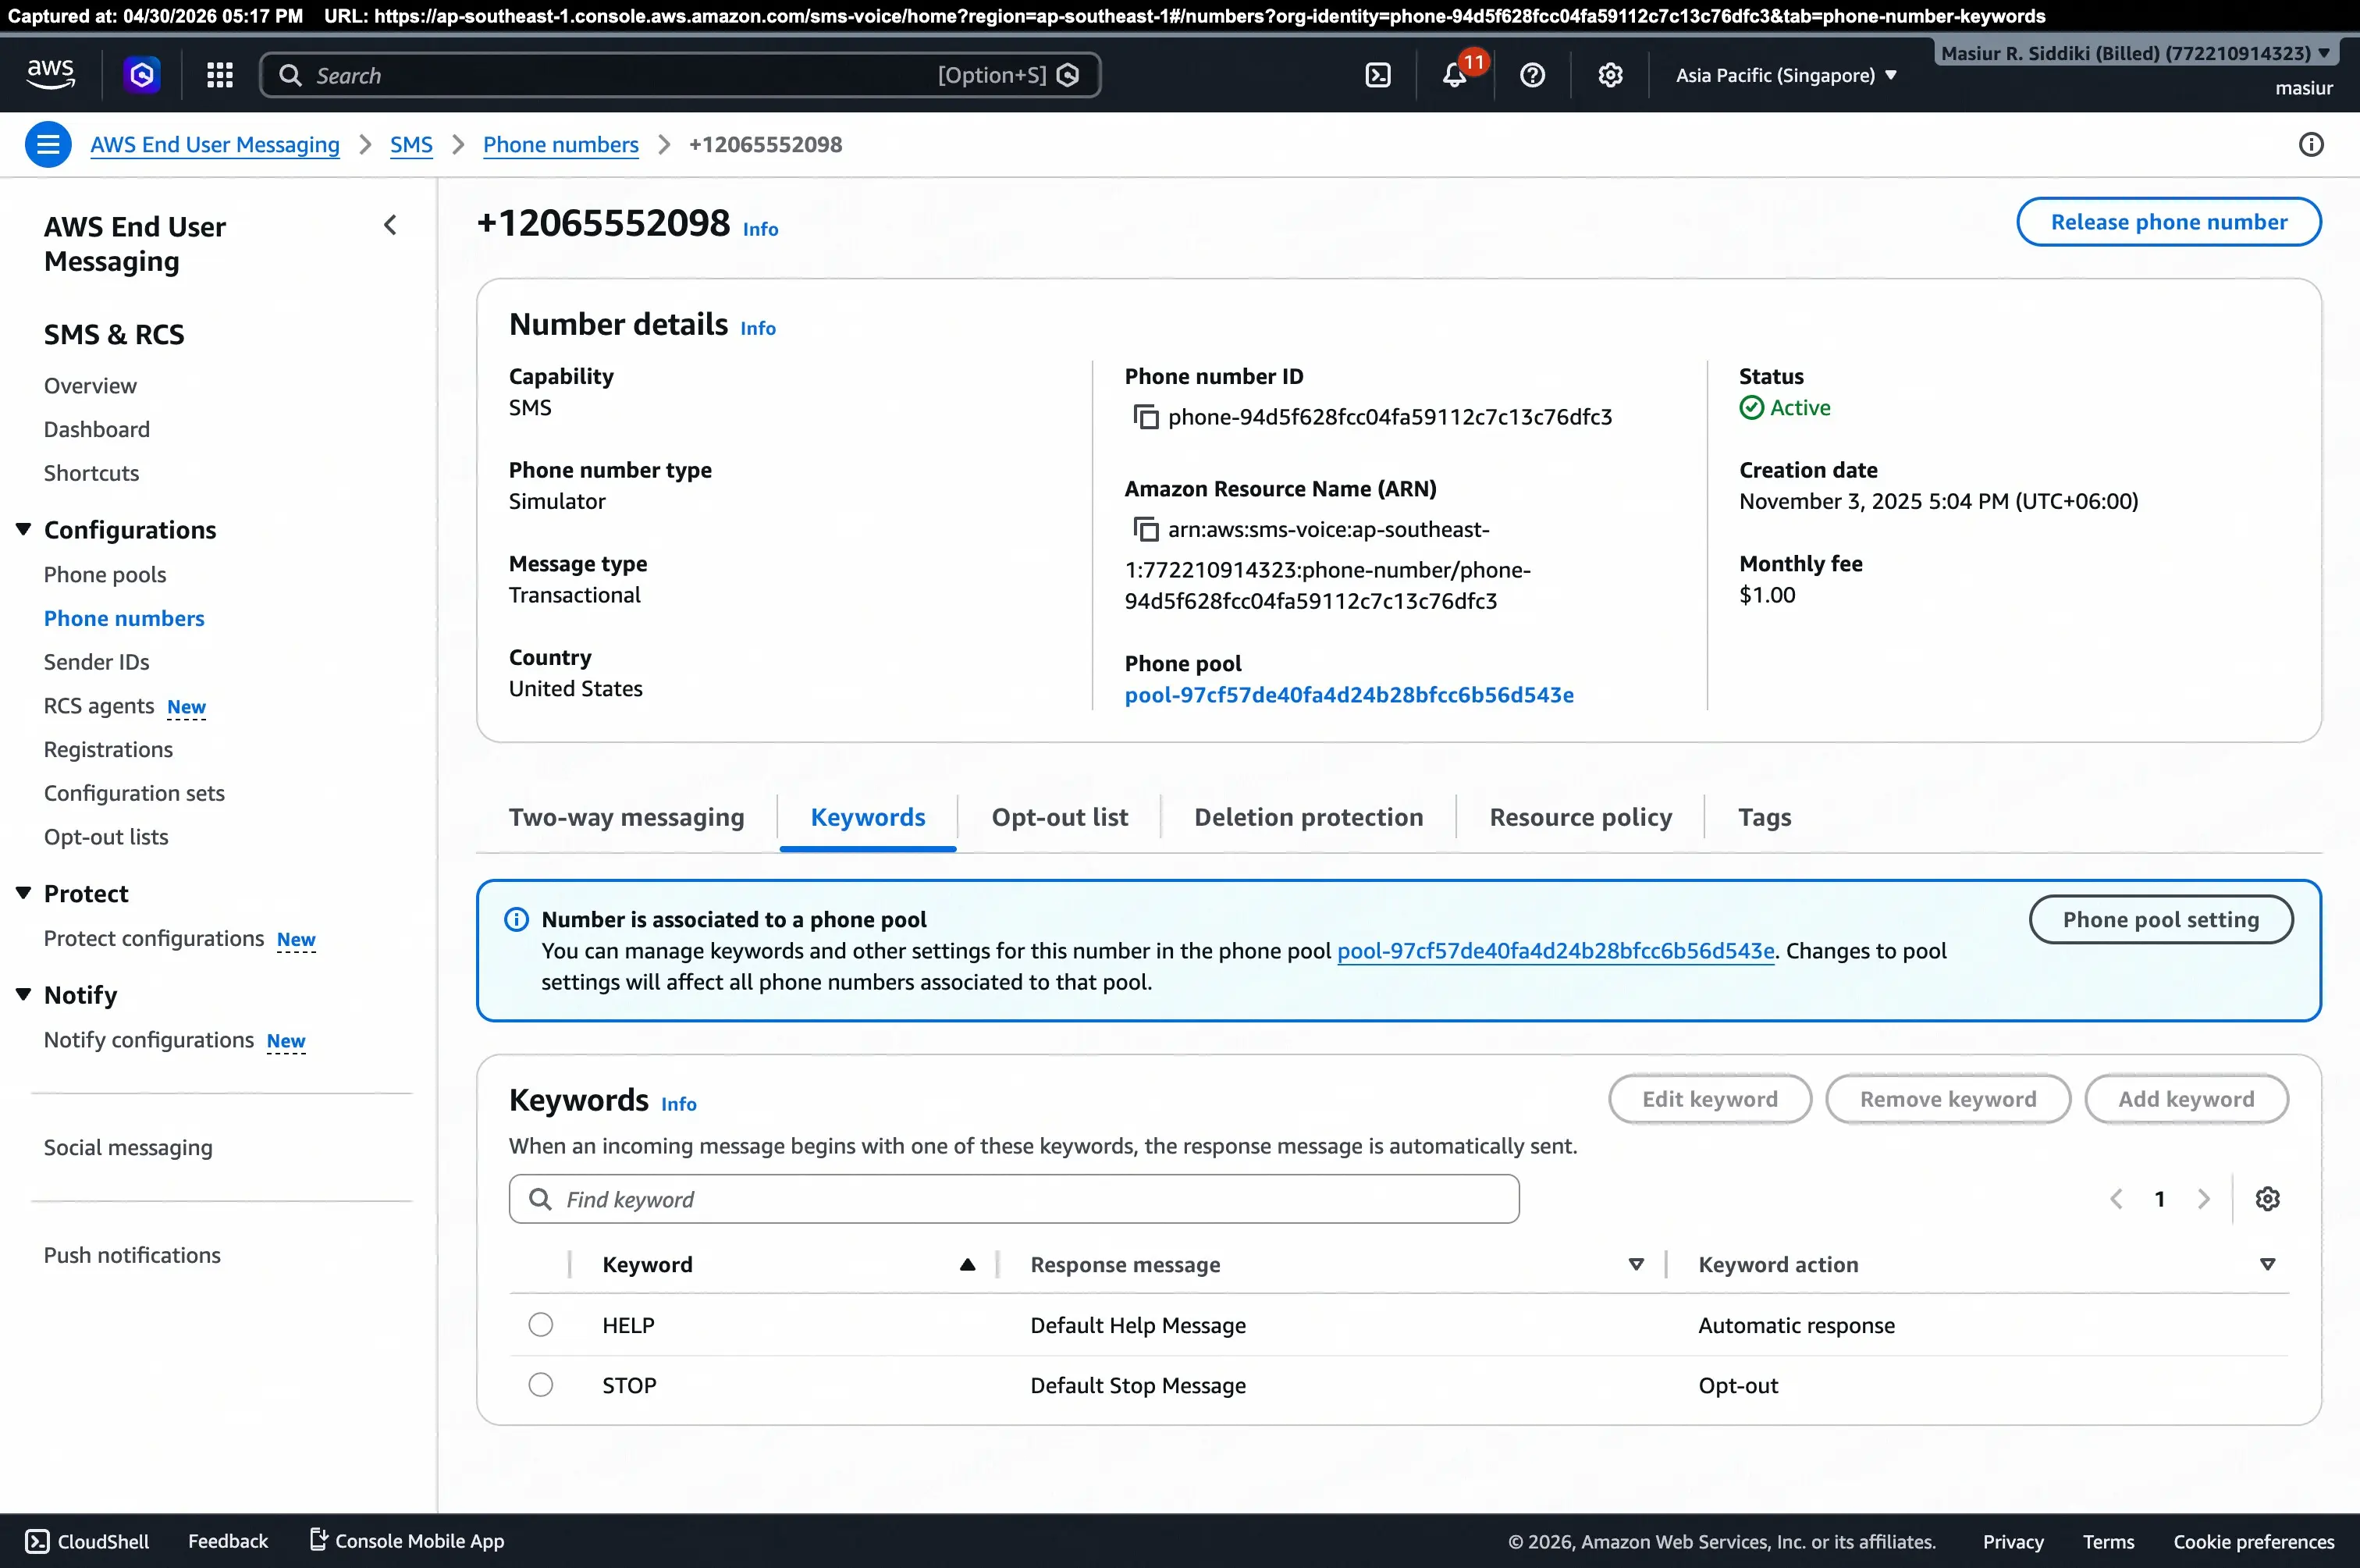The height and width of the screenshot is (1568, 2360).
Task: Select the Keywords tab
Action: 868,817
